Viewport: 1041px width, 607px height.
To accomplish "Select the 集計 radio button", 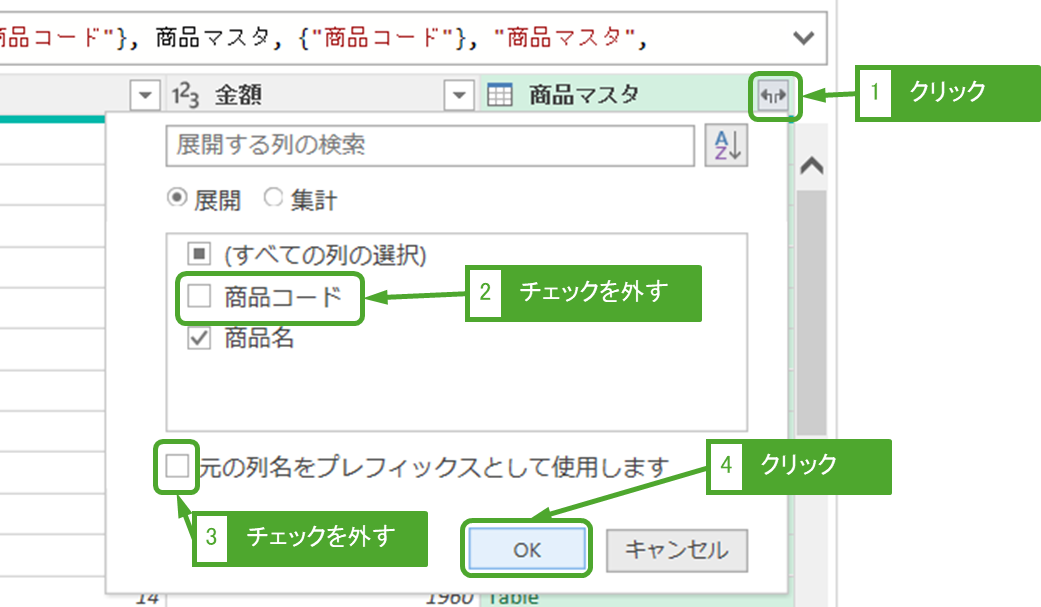I will pyautogui.click(x=273, y=199).
